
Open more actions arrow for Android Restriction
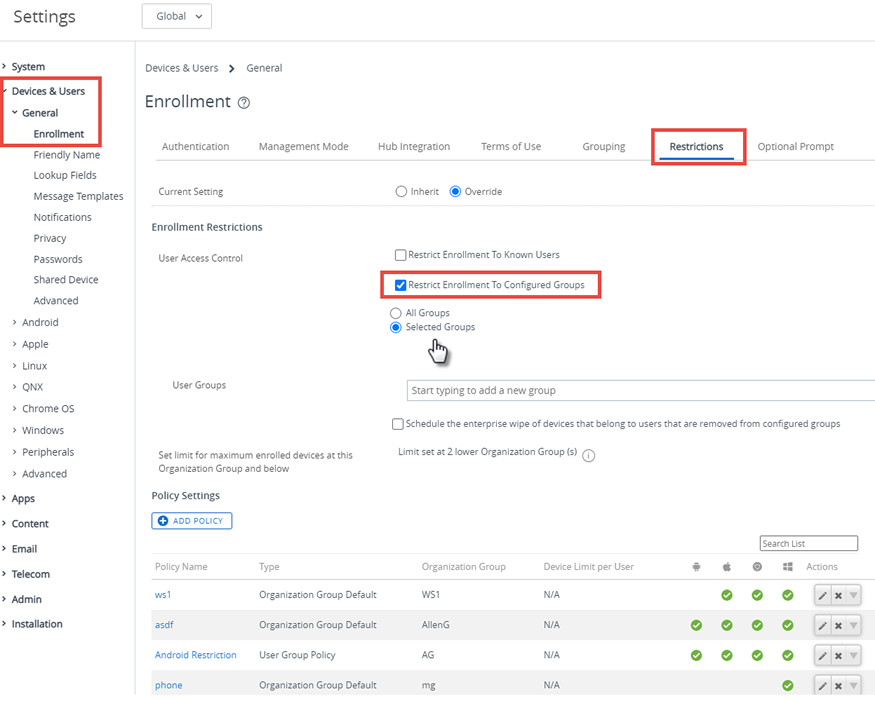tap(853, 656)
